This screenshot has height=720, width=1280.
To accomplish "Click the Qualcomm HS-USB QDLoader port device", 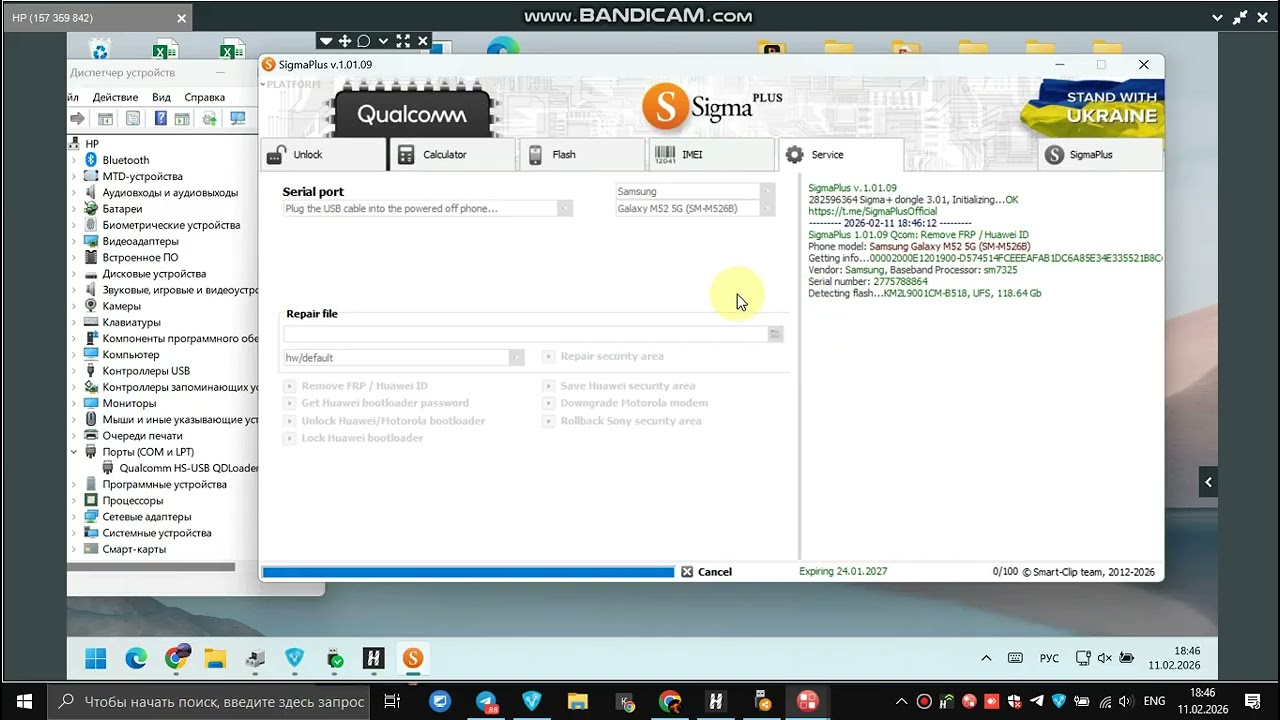I will pos(188,468).
